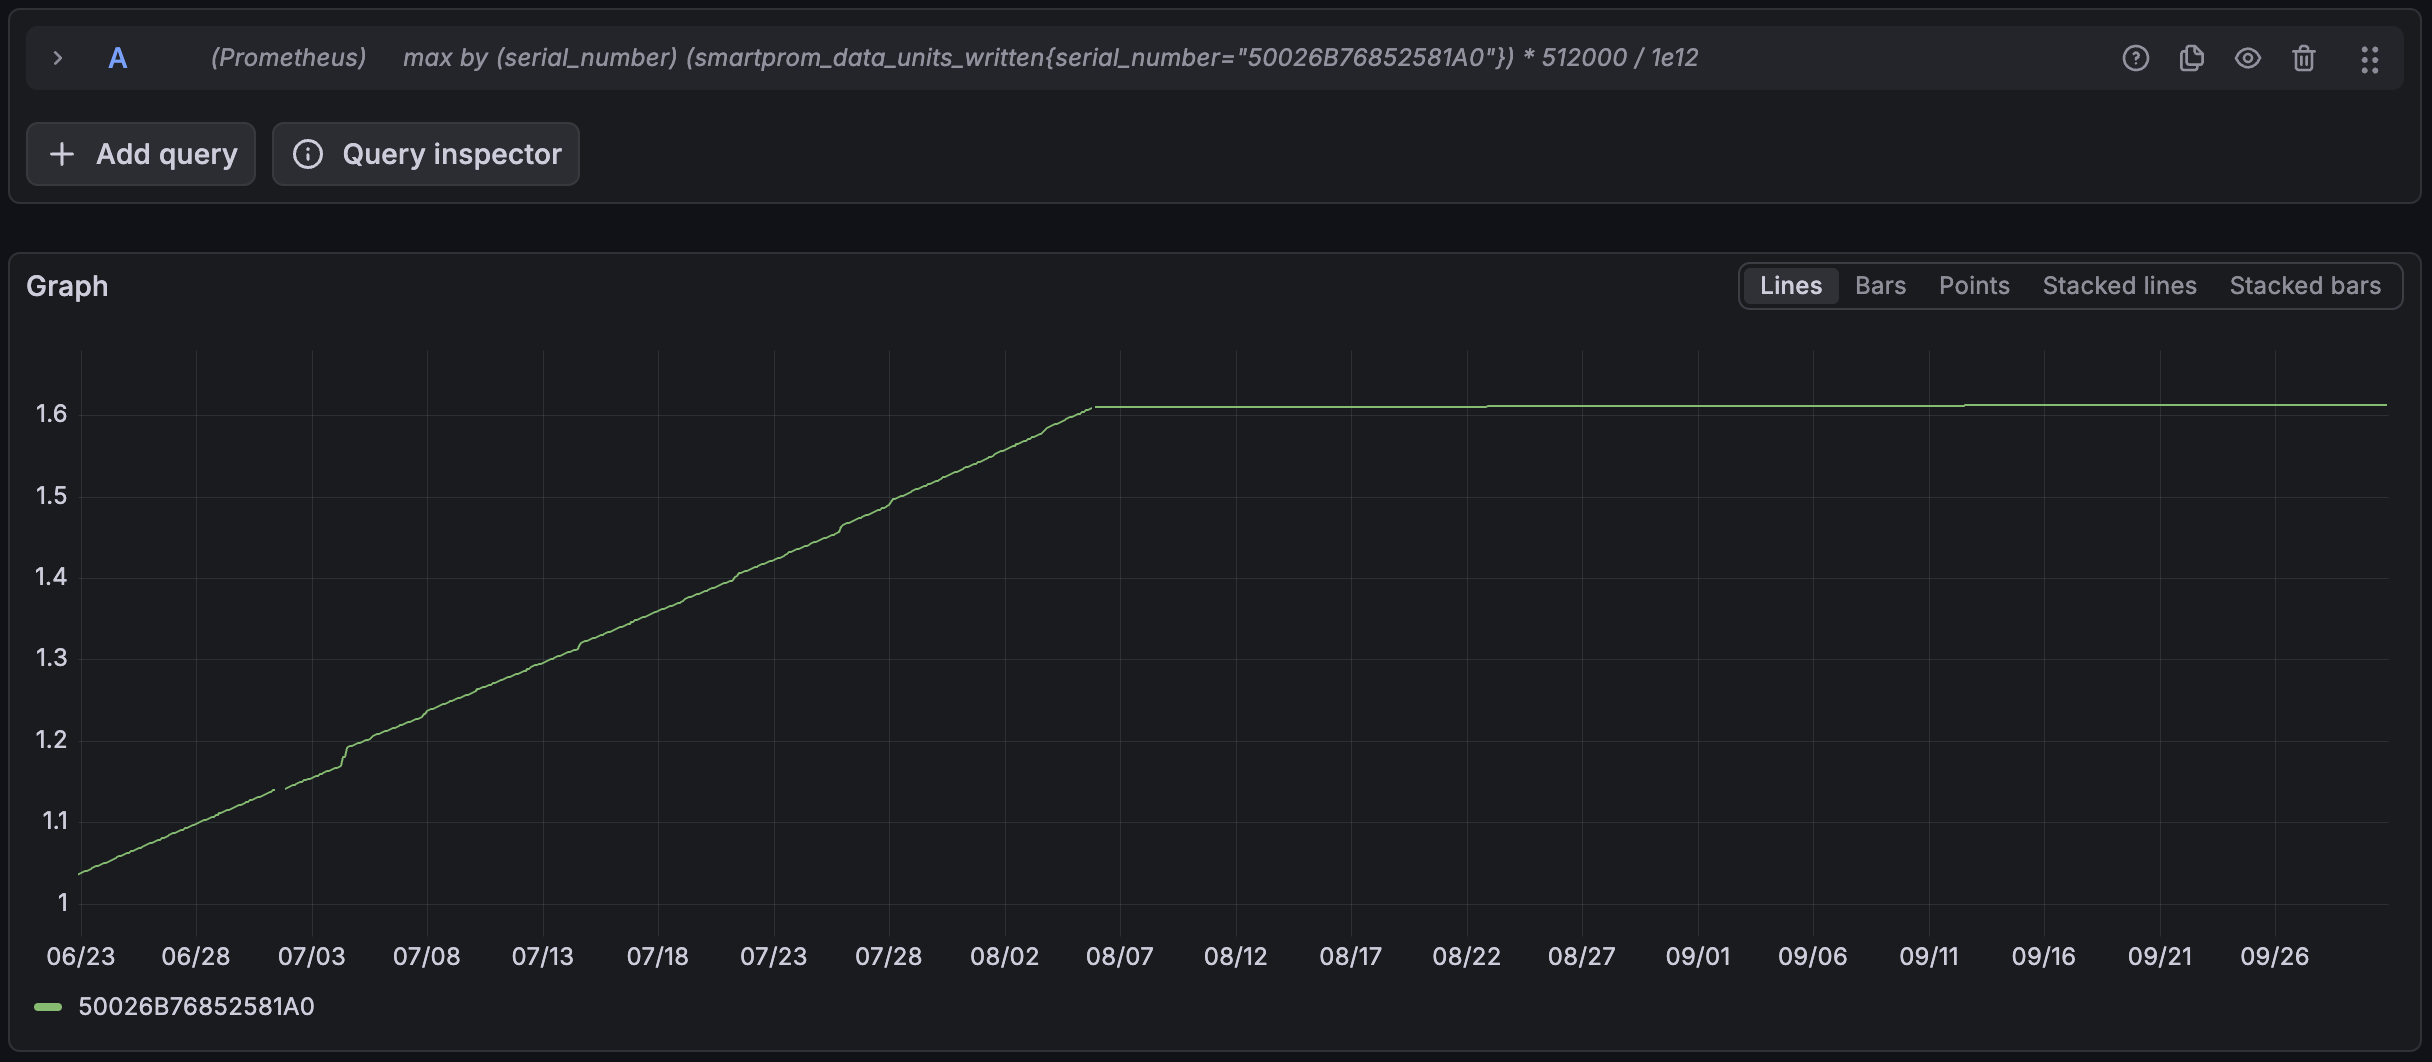The height and width of the screenshot is (1062, 2432).
Task: Open the query help icon for query A
Action: tap(2135, 58)
